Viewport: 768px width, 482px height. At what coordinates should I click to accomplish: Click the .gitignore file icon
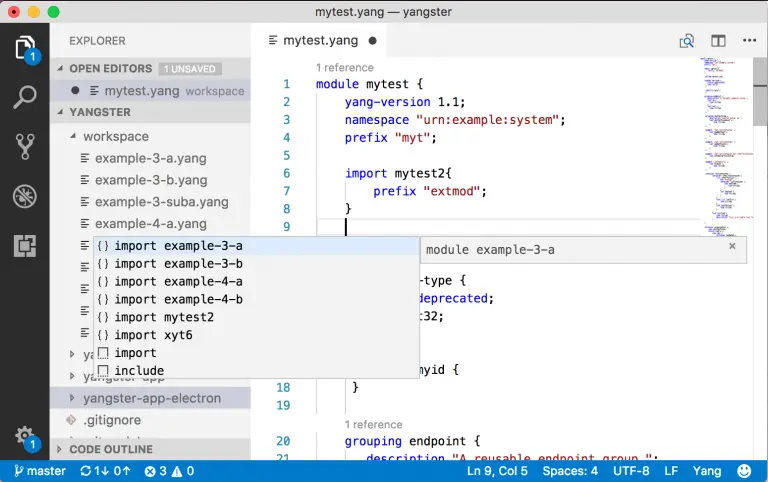pos(72,420)
